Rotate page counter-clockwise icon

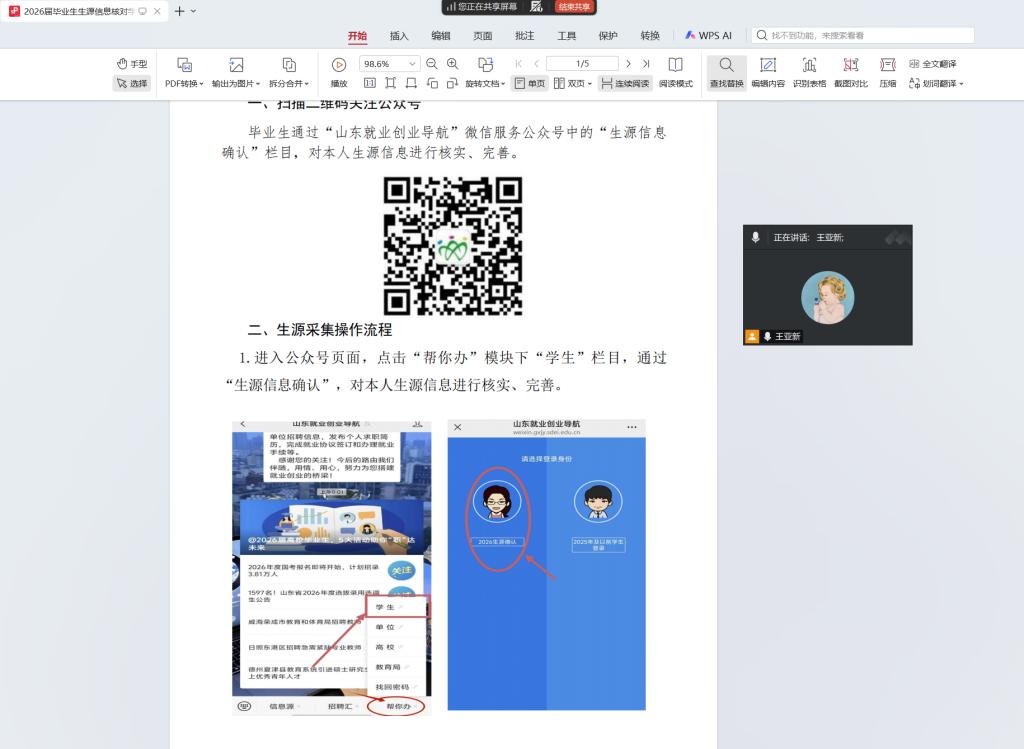click(432, 83)
